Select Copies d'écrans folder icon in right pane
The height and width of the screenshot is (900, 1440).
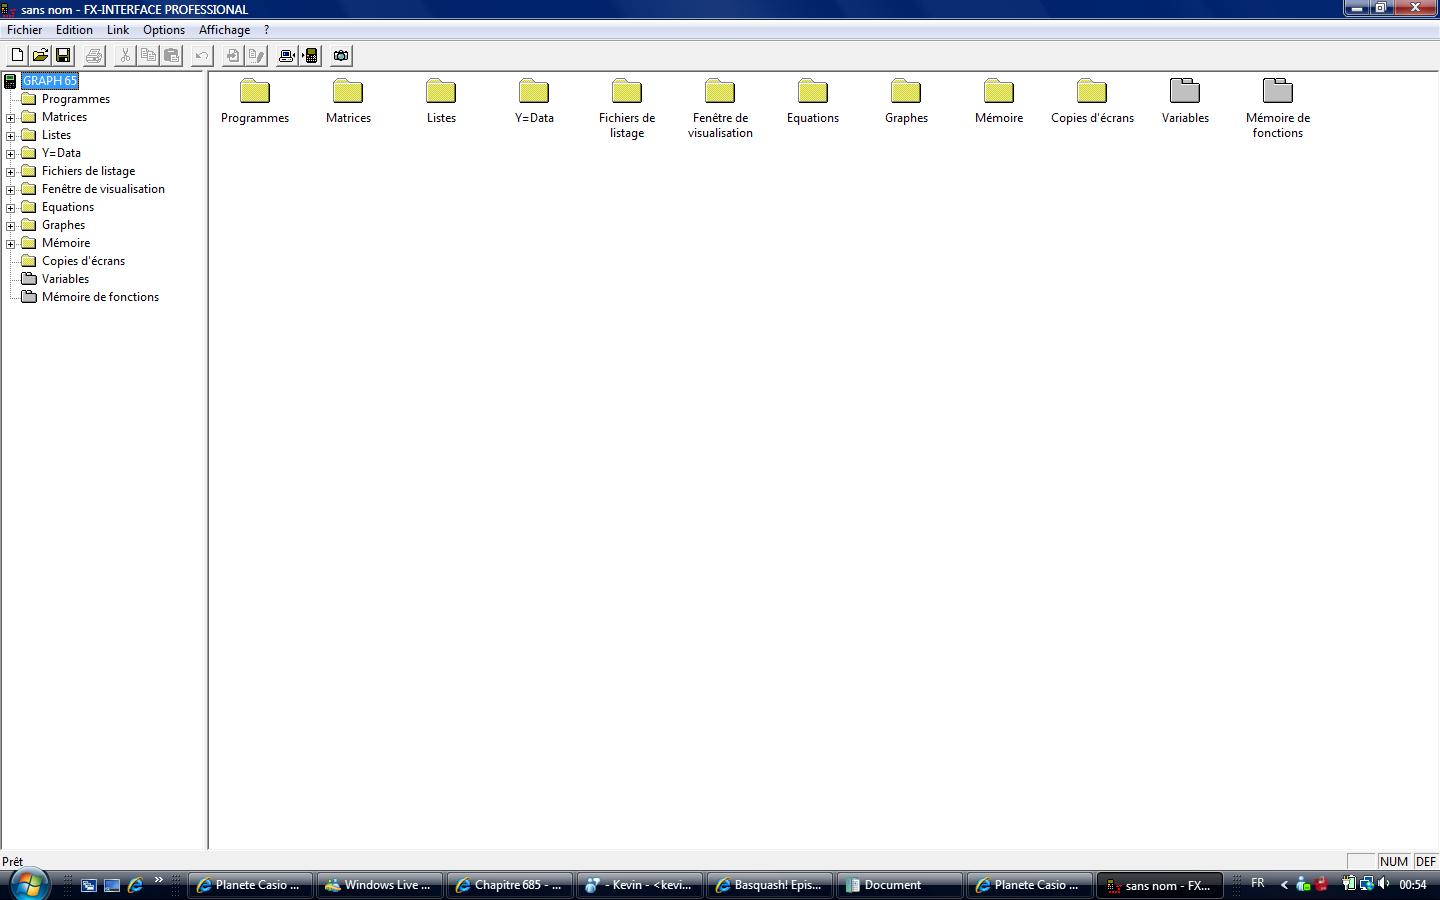1092,91
